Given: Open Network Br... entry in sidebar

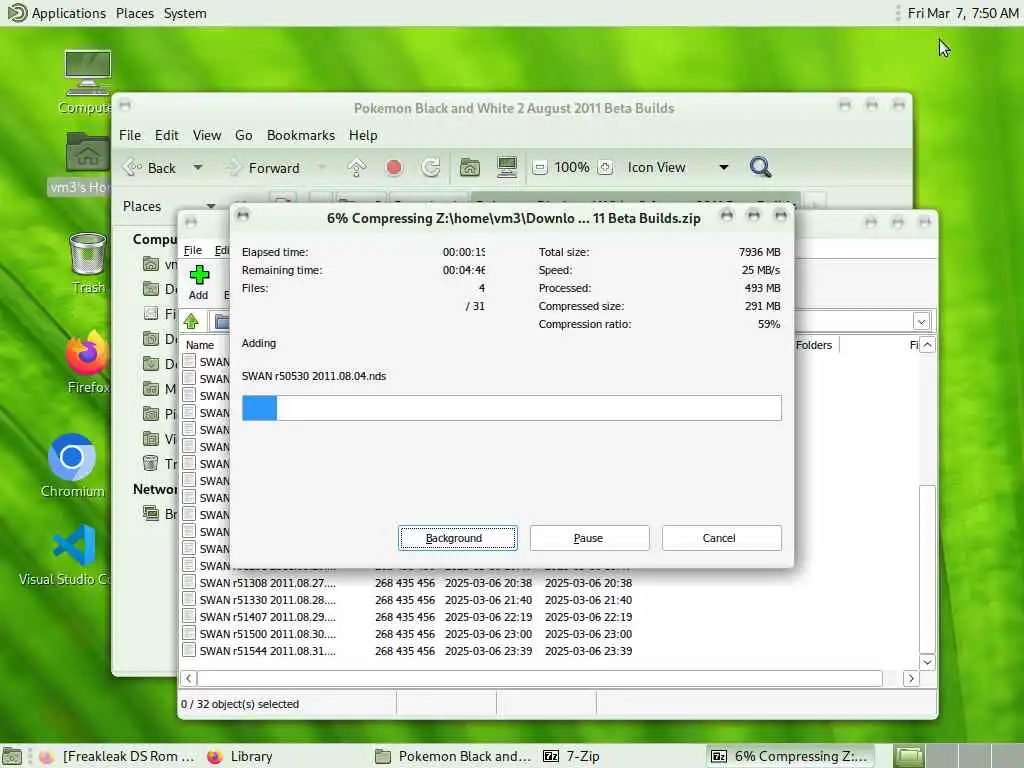Looking at the screenshot, I should coord(161,514).
